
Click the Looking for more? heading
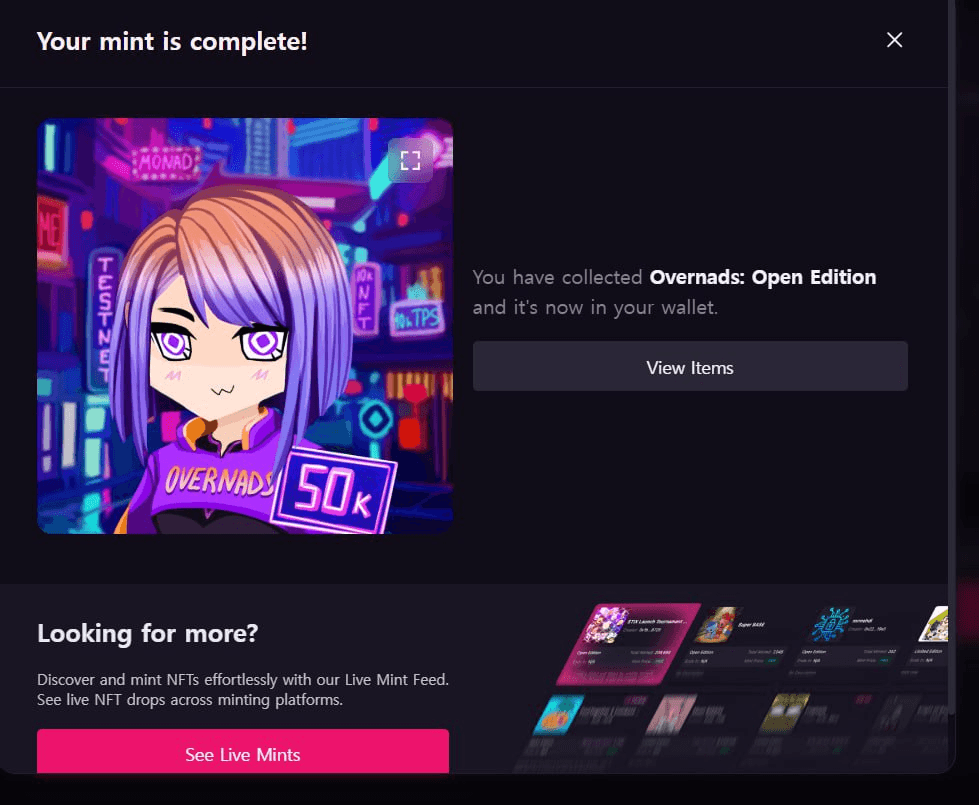[x=147, y=633]
